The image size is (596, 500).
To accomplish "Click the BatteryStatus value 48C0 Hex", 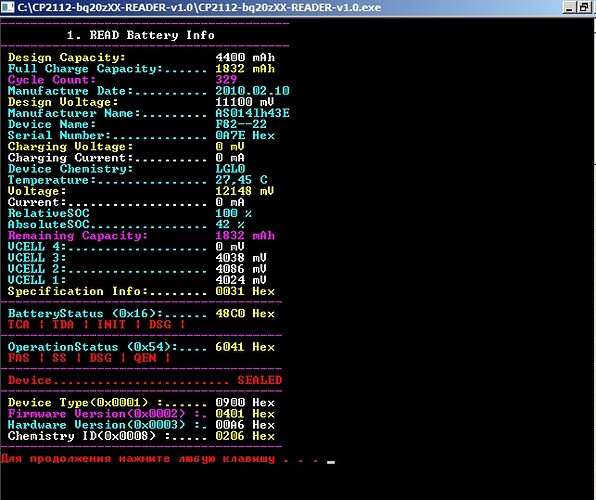I will [x=245, y=314].
